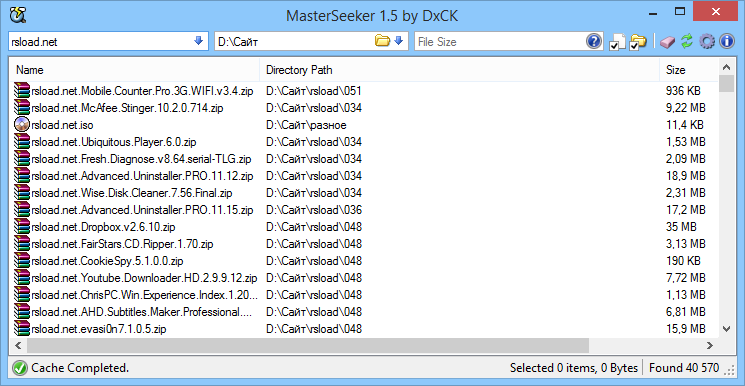This screenshot has width=745, height=386.
Task: Expand the search name history dropdown arrow
Action: 199,41
